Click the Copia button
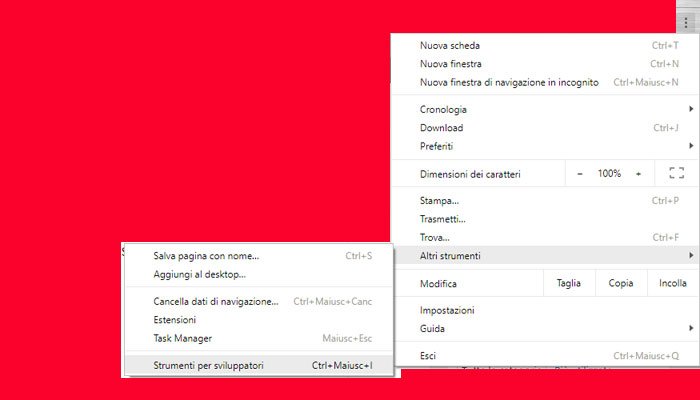The width and height of the screenshot is (700, 400). [x=621, y=284]
